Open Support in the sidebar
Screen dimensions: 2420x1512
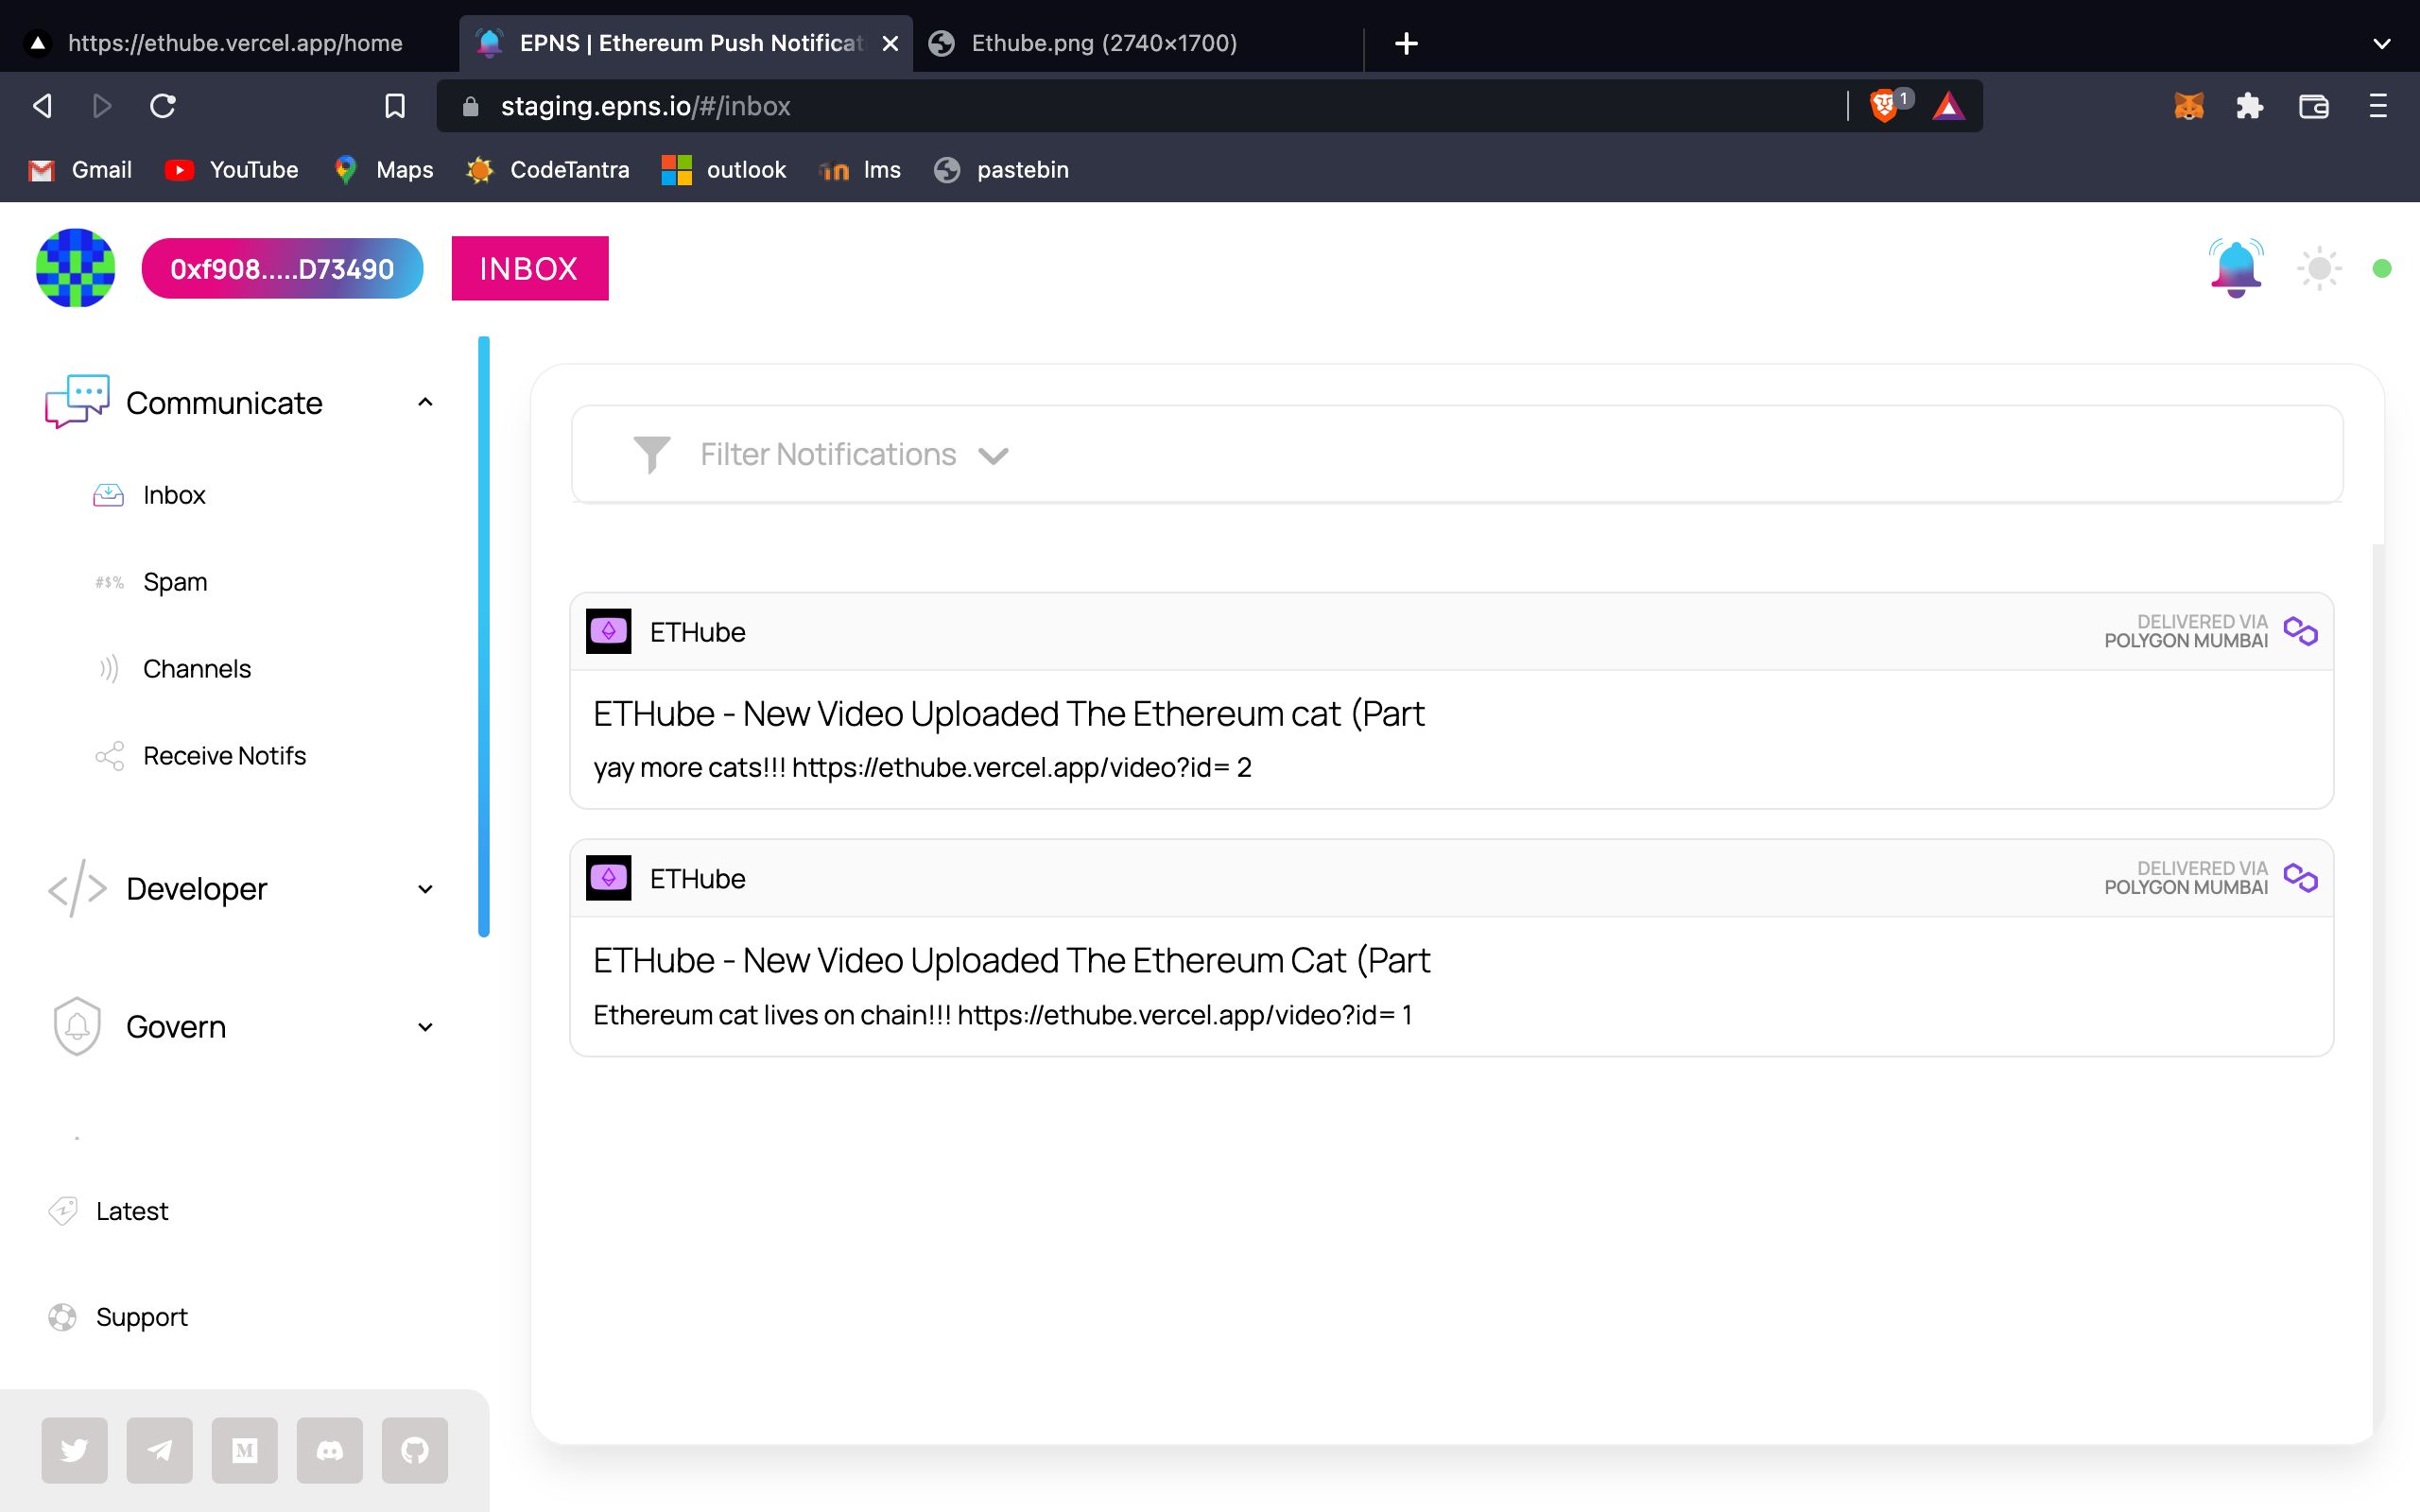(x=141, y=1317)
